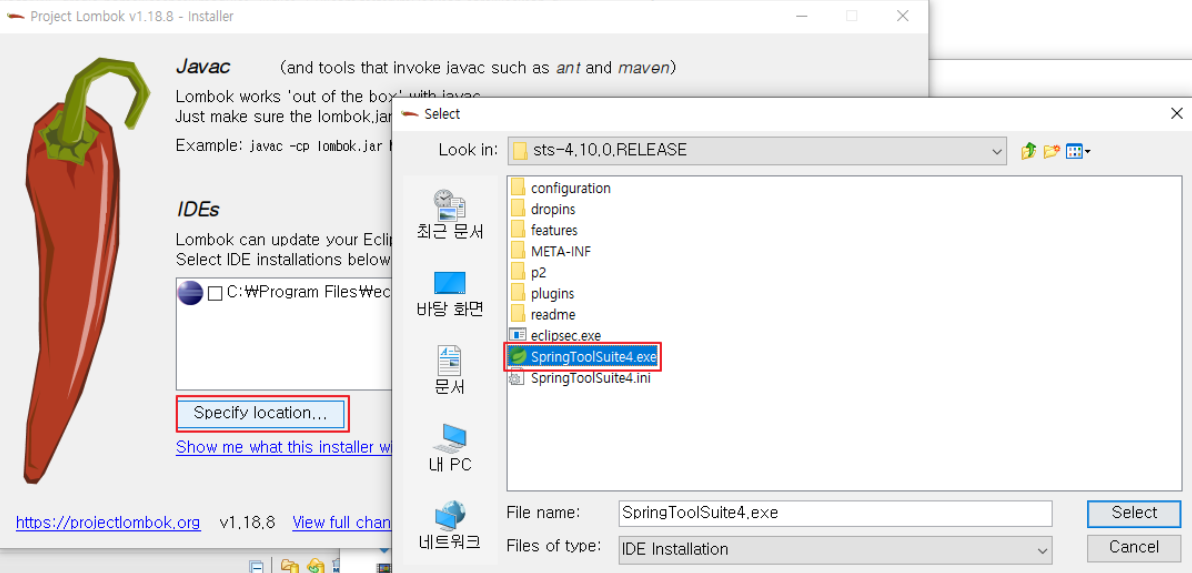Open the Look in dropdown
Image resolution: width=1192 pixels, height=573 pixels.
(758, 150)
